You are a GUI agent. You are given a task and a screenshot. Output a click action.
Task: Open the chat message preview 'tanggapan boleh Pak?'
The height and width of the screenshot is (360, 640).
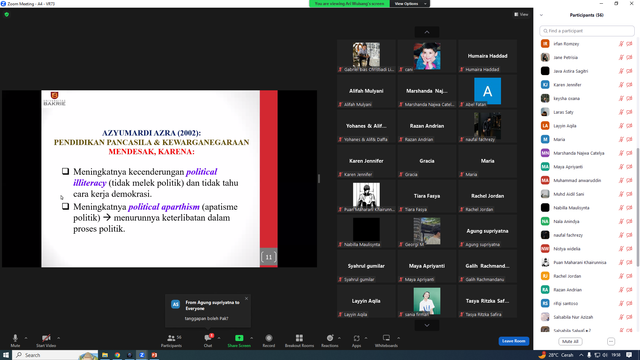point(207,318)
